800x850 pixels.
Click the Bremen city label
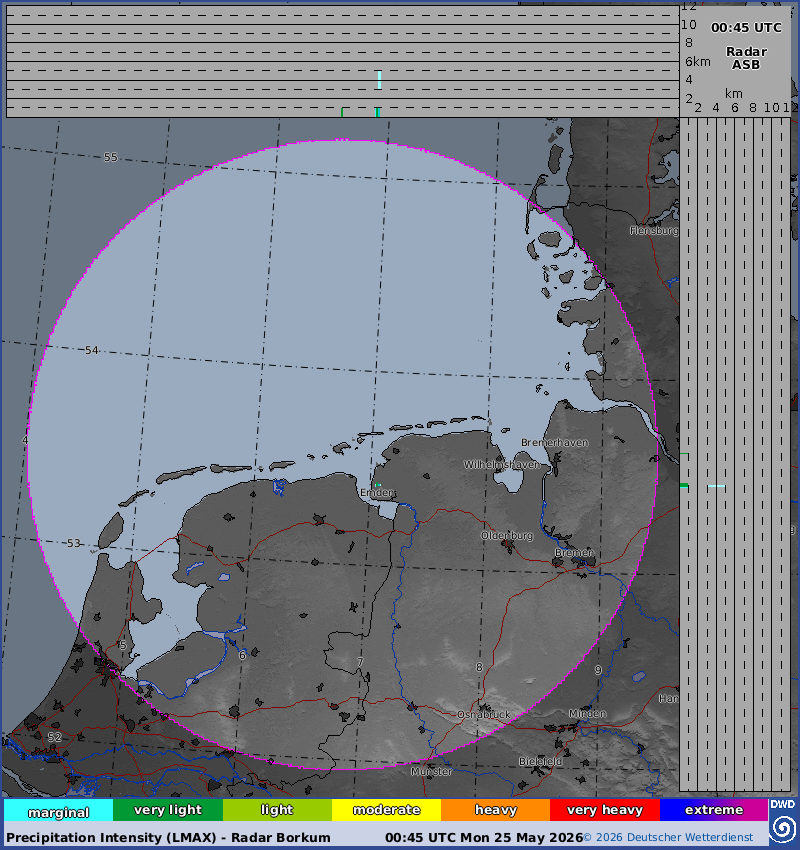click(x=574, y=552)
